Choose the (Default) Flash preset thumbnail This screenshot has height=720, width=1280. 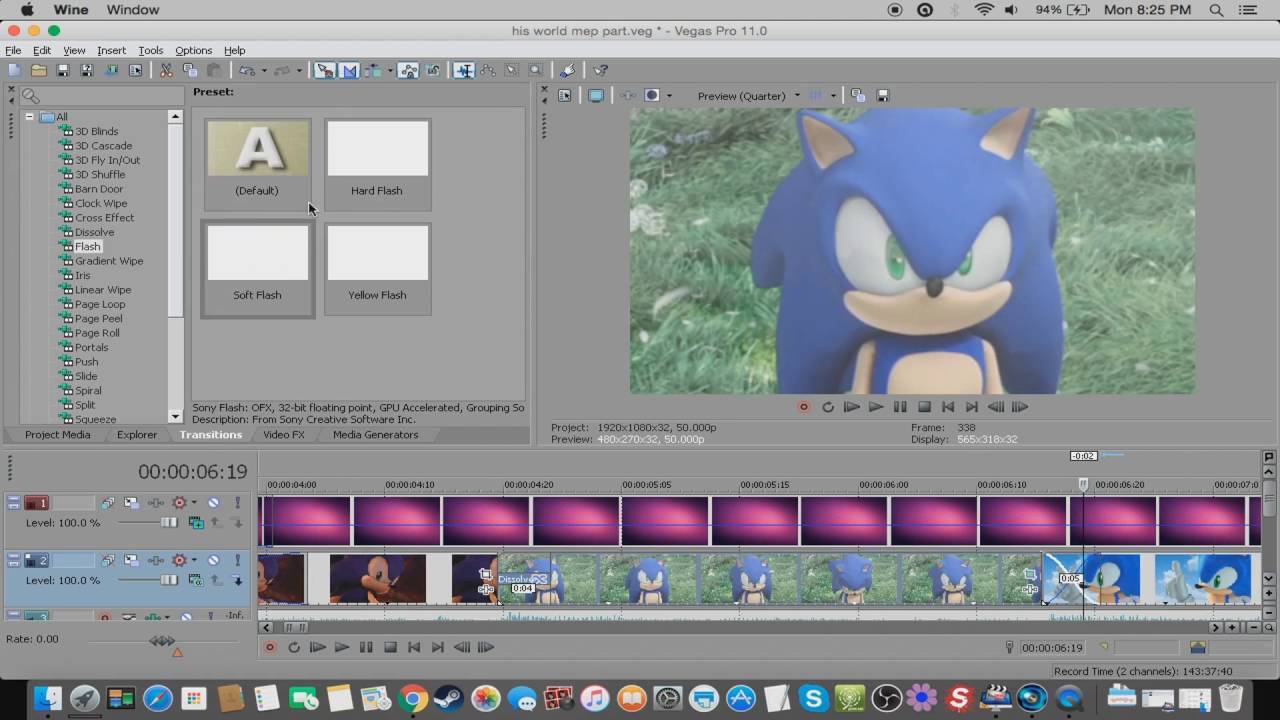(257, 163)
